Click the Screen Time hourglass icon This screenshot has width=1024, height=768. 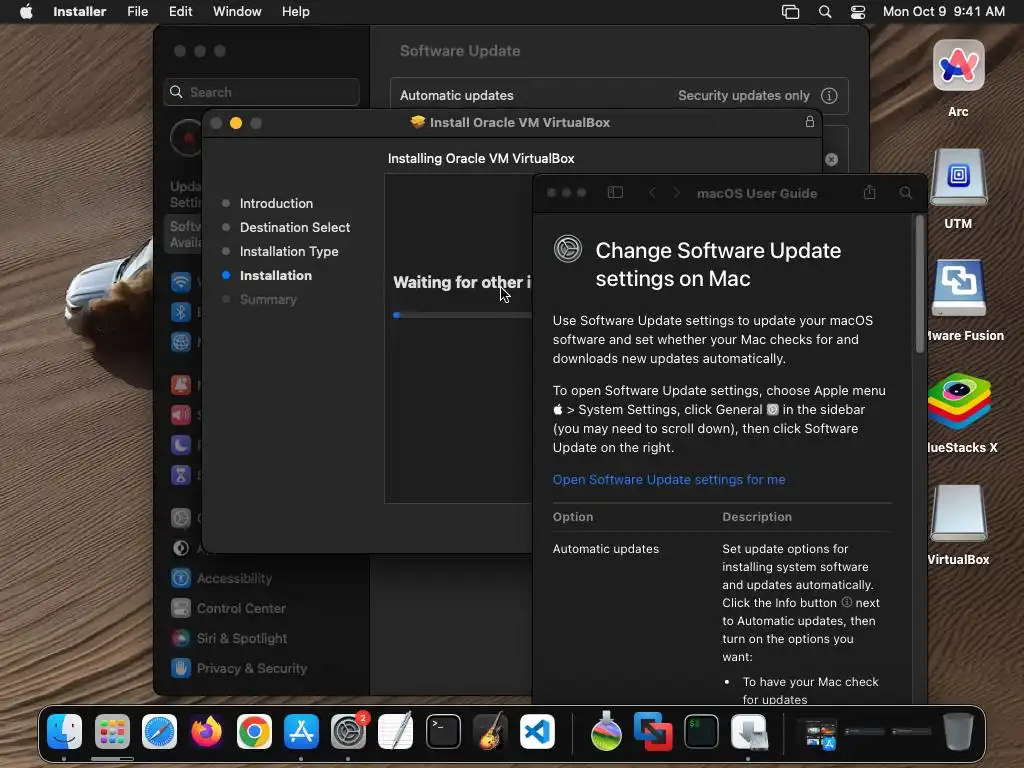tap(181, 475)
